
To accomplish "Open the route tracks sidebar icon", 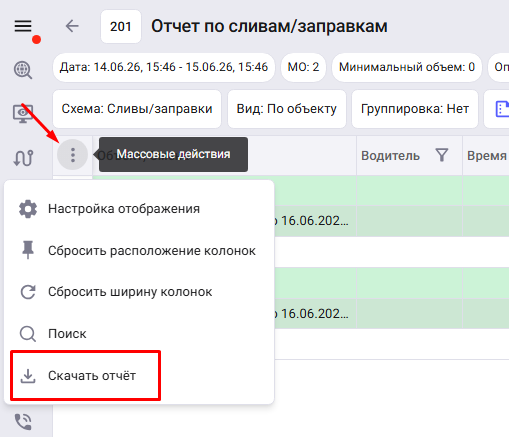I will tap(23, 158).
